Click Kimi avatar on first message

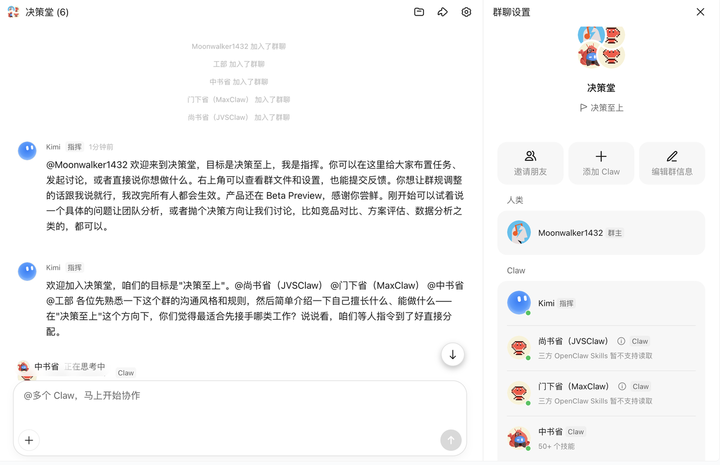point(27,151)
